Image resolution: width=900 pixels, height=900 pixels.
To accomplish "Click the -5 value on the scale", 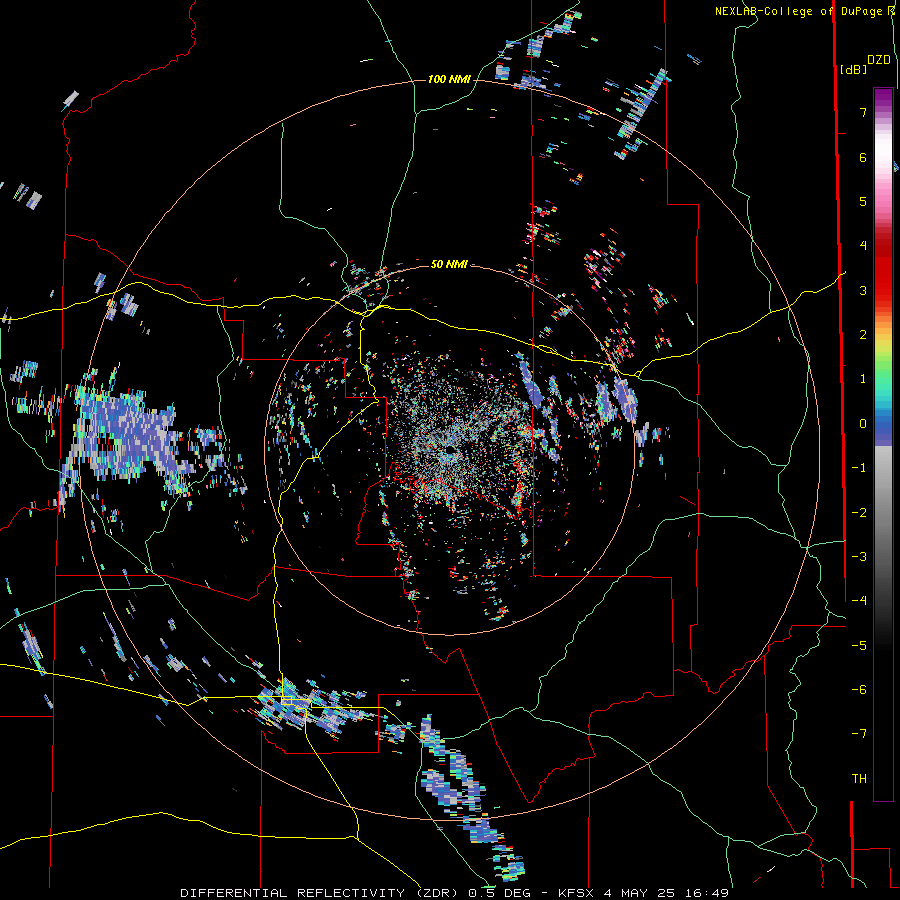I will 859,646.
